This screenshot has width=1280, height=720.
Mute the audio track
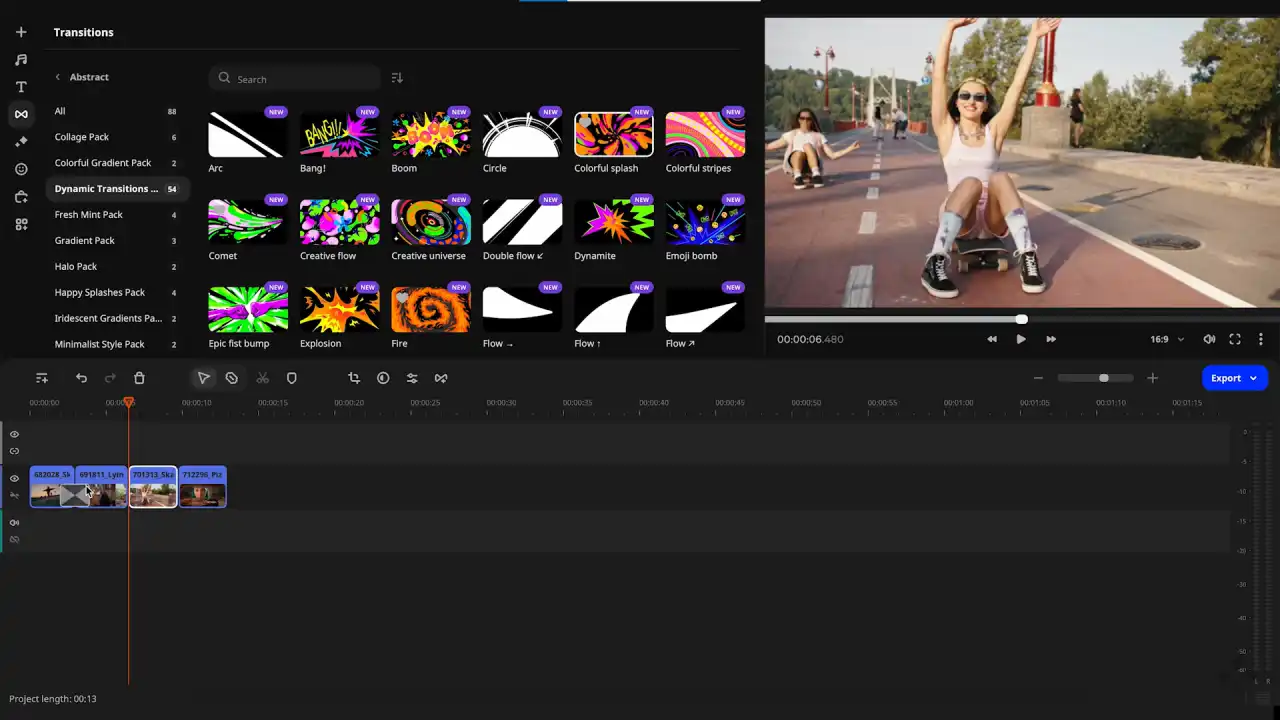(x=14, y=522)
